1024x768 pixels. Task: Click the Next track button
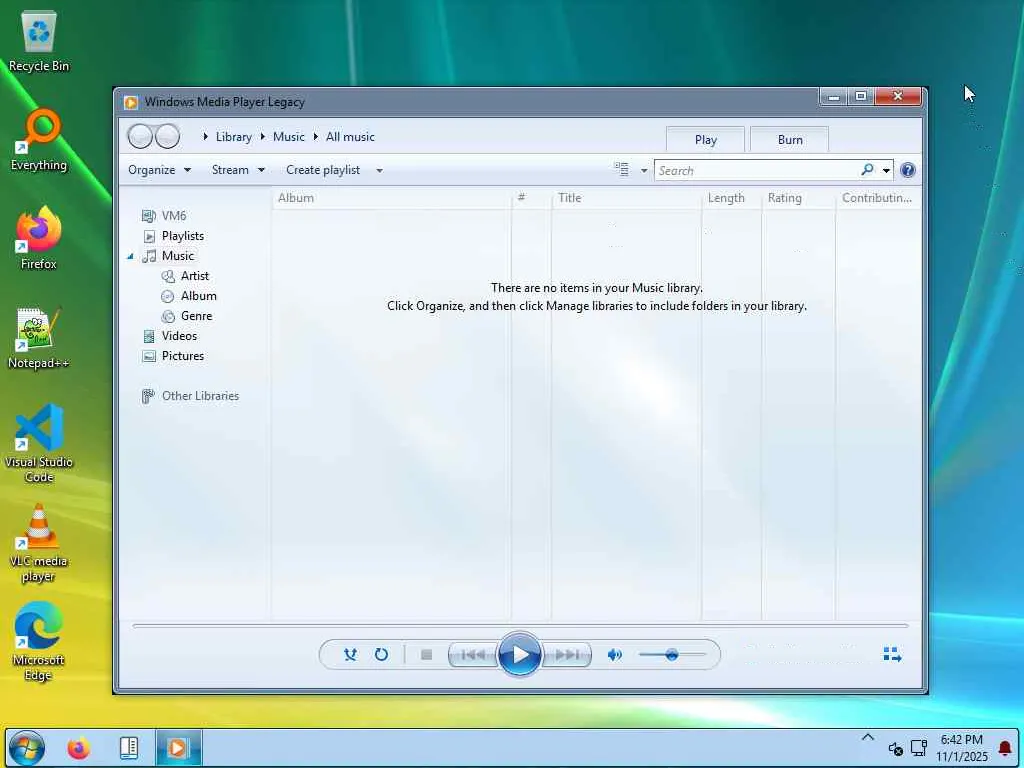tap(567, 654)
